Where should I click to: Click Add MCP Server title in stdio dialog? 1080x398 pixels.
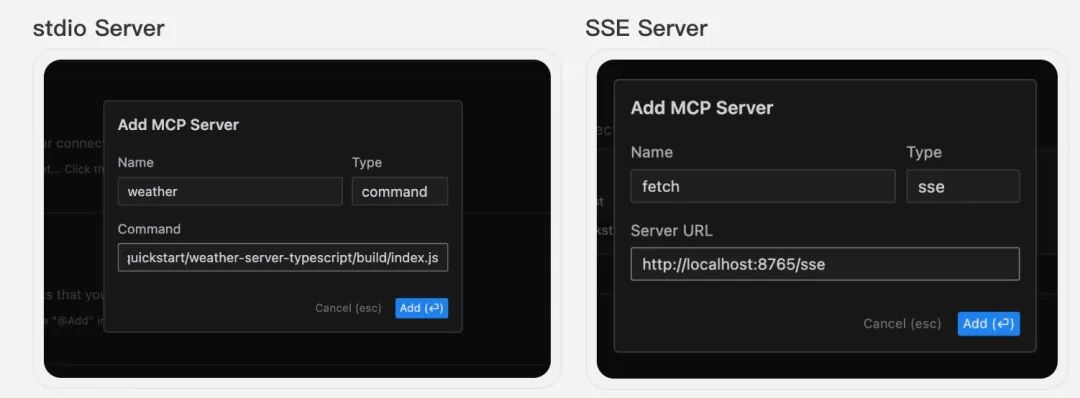click(178, 125)
